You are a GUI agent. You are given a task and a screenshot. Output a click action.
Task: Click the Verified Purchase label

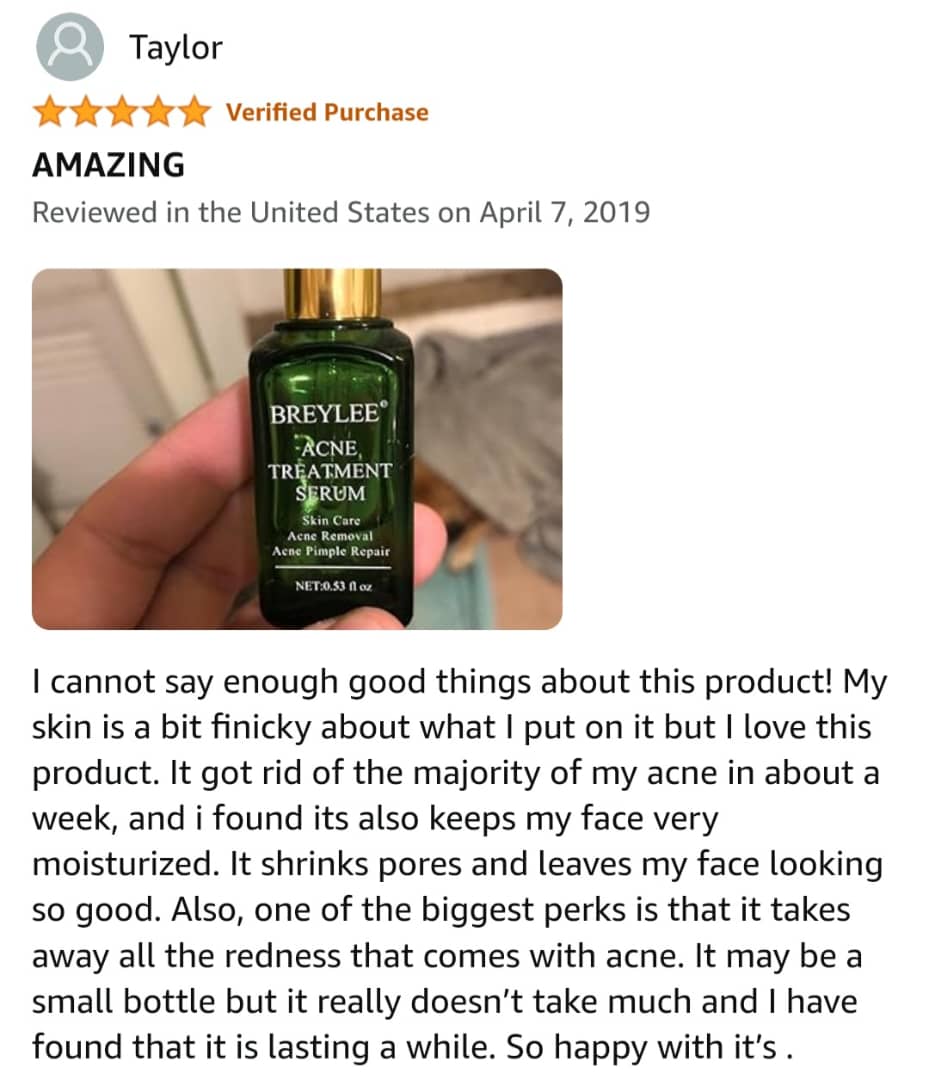click(x=327, y=112)
